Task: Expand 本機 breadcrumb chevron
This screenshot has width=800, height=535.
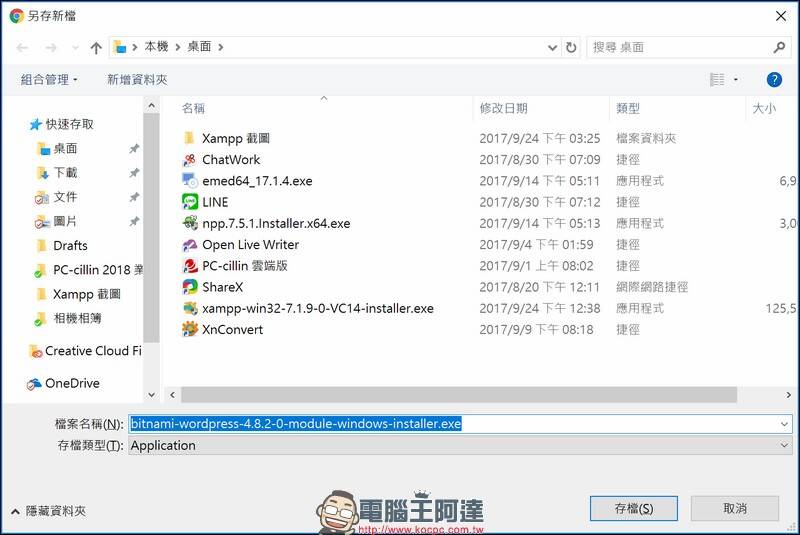Action: 178,47
